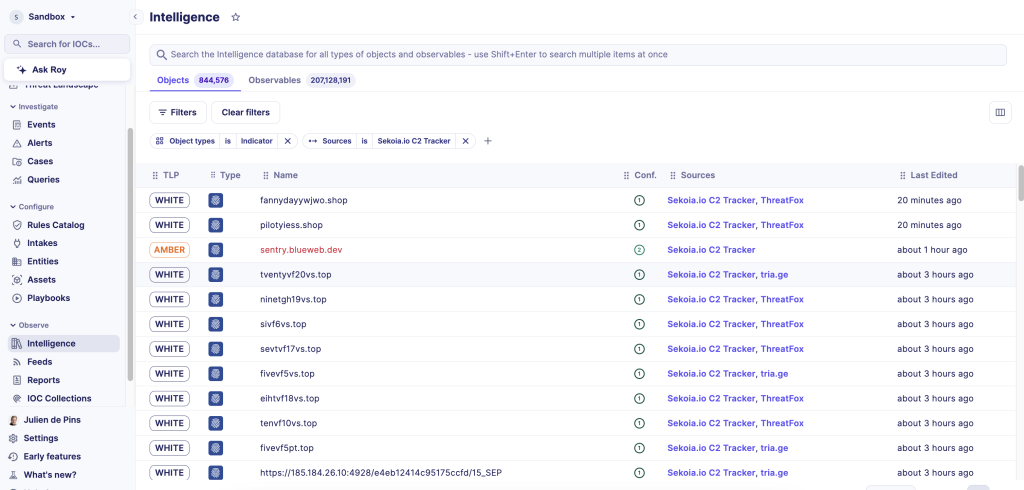The width and height of the screenshot is (1024, 490).
Task: Click the Early features icon
Action: (13, 457)
